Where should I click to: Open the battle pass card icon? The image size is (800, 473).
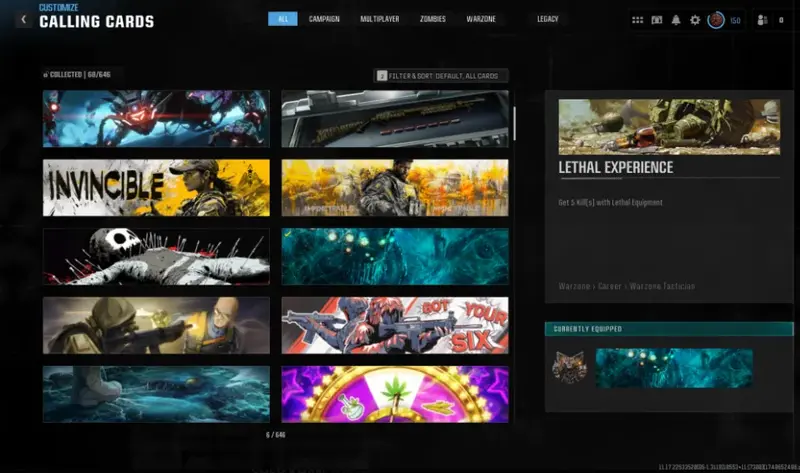(x=657, y=19)
